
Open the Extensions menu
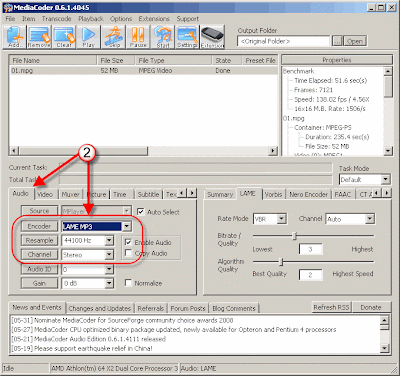pos(154,19)
